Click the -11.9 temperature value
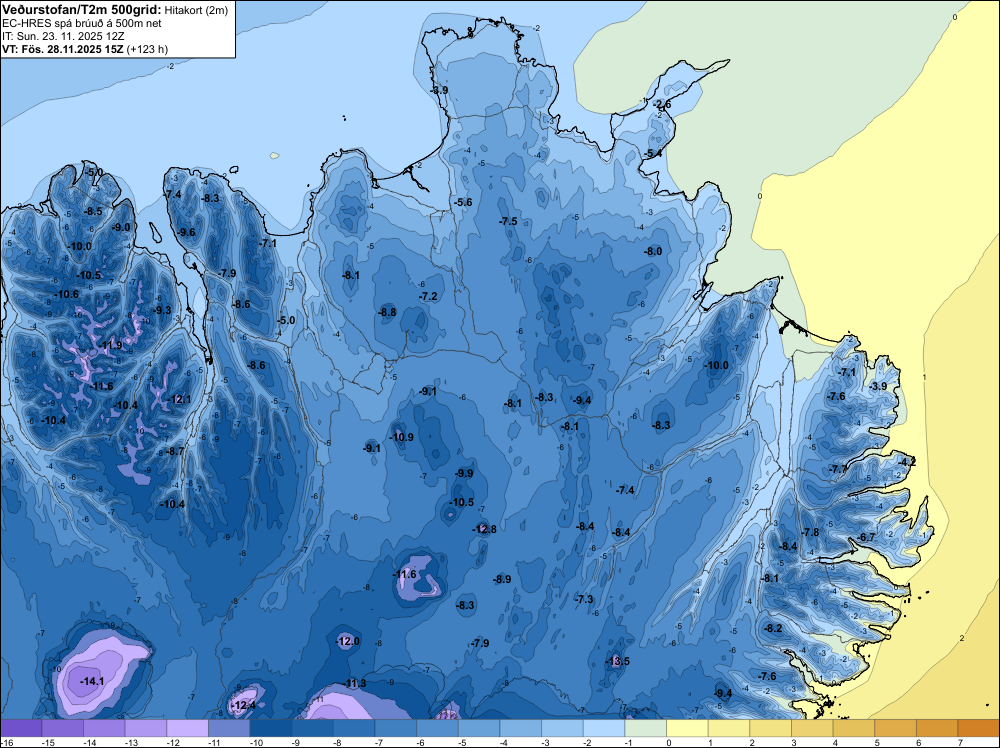 [110, 345]
